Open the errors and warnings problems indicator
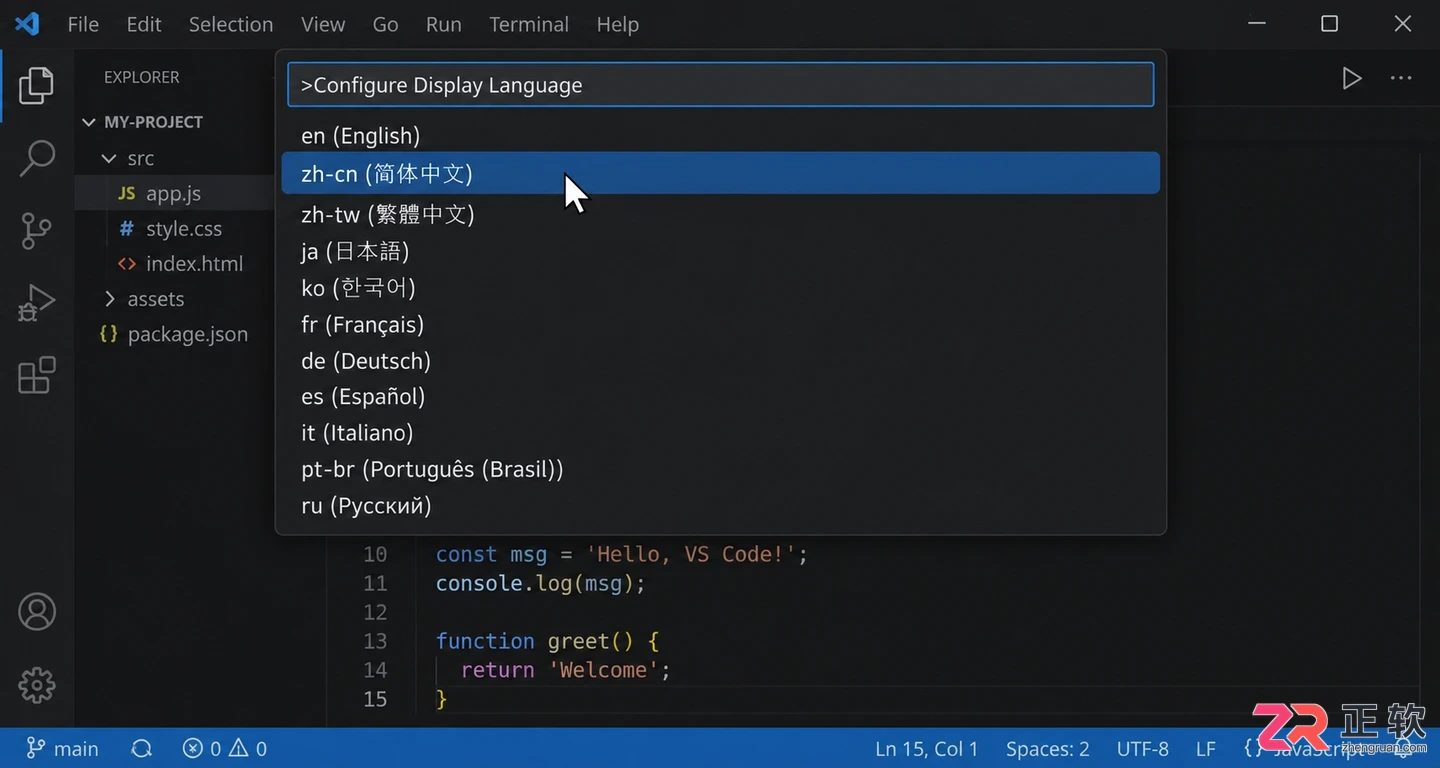The width and height of the screenshot is (1440, 768). 225,748
